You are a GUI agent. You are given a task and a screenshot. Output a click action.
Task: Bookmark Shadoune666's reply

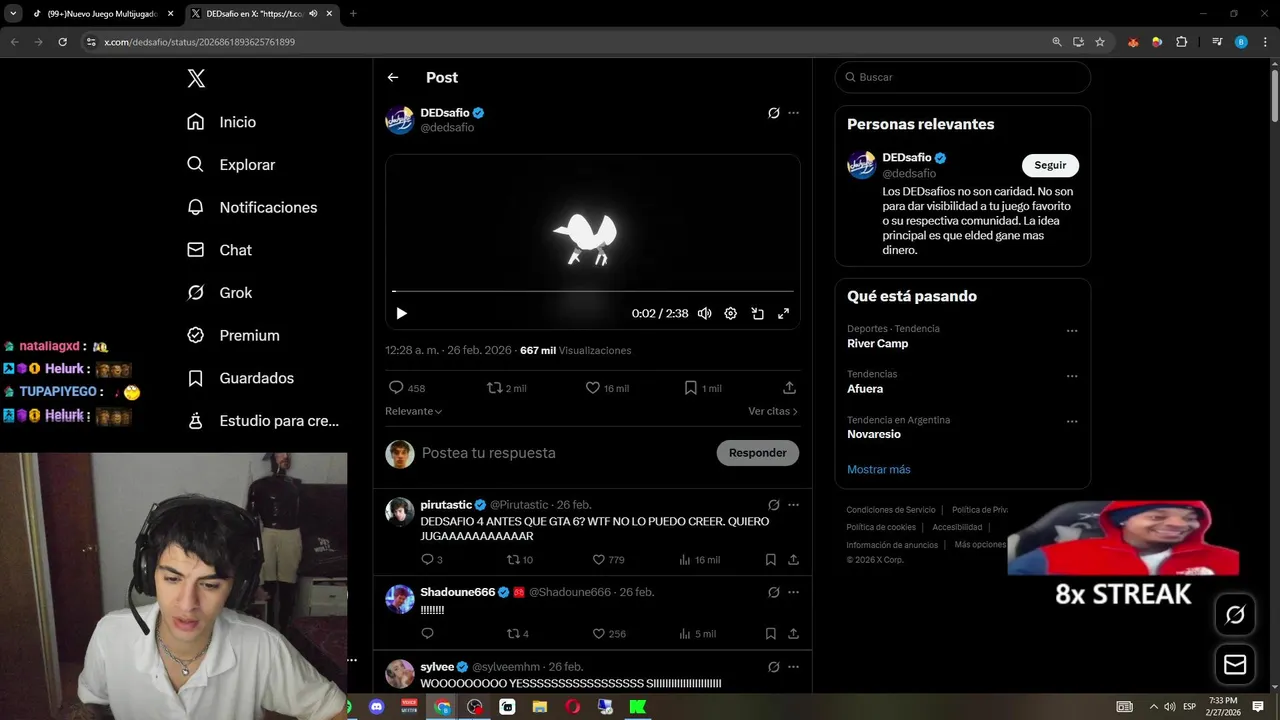pos(770,634)
